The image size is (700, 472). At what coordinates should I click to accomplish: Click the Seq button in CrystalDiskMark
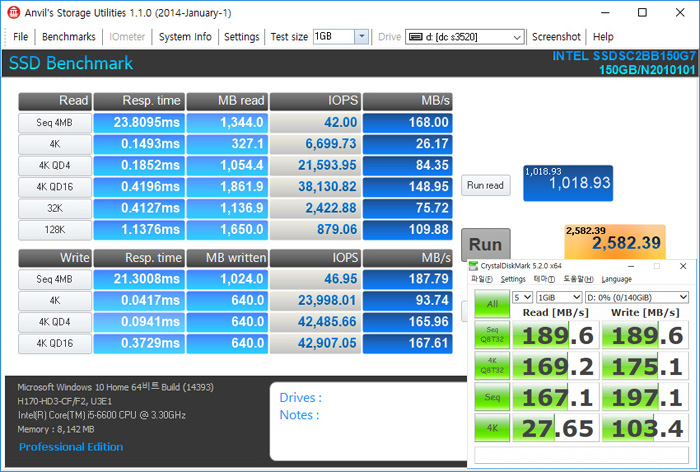coord(492,397)
